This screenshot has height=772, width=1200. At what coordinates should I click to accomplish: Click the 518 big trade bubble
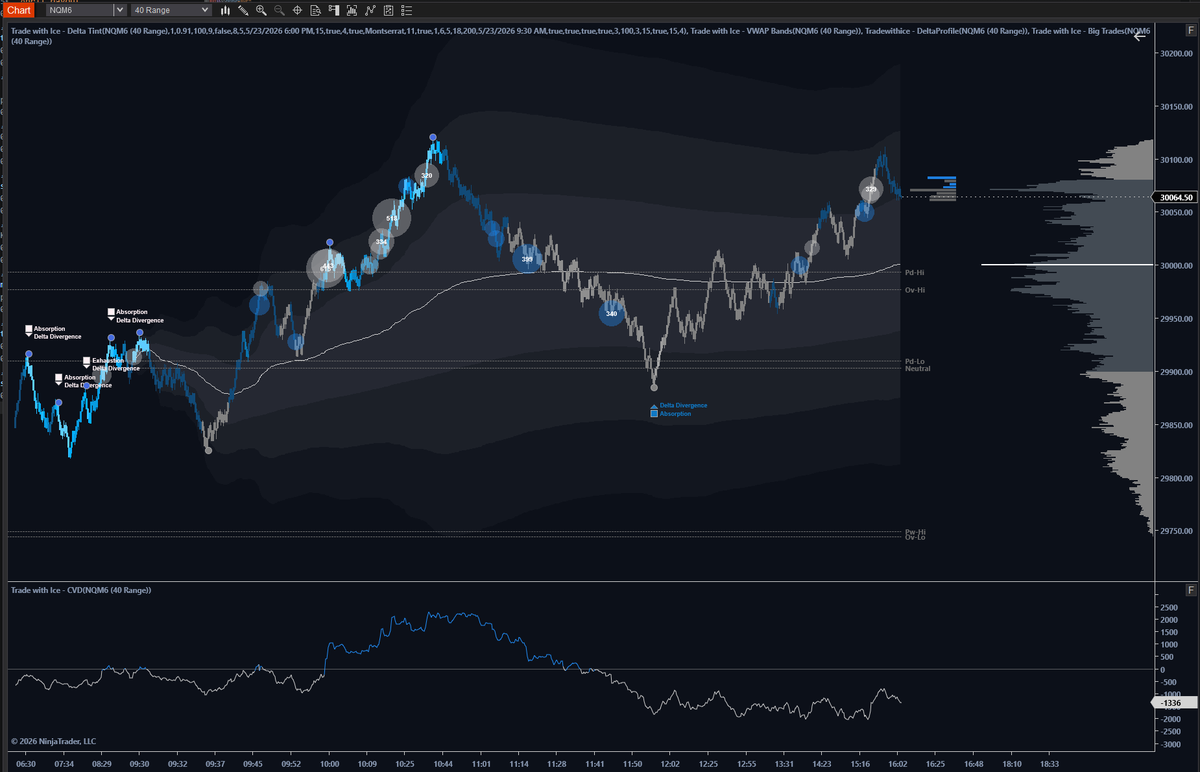click(x=392, y=218)
